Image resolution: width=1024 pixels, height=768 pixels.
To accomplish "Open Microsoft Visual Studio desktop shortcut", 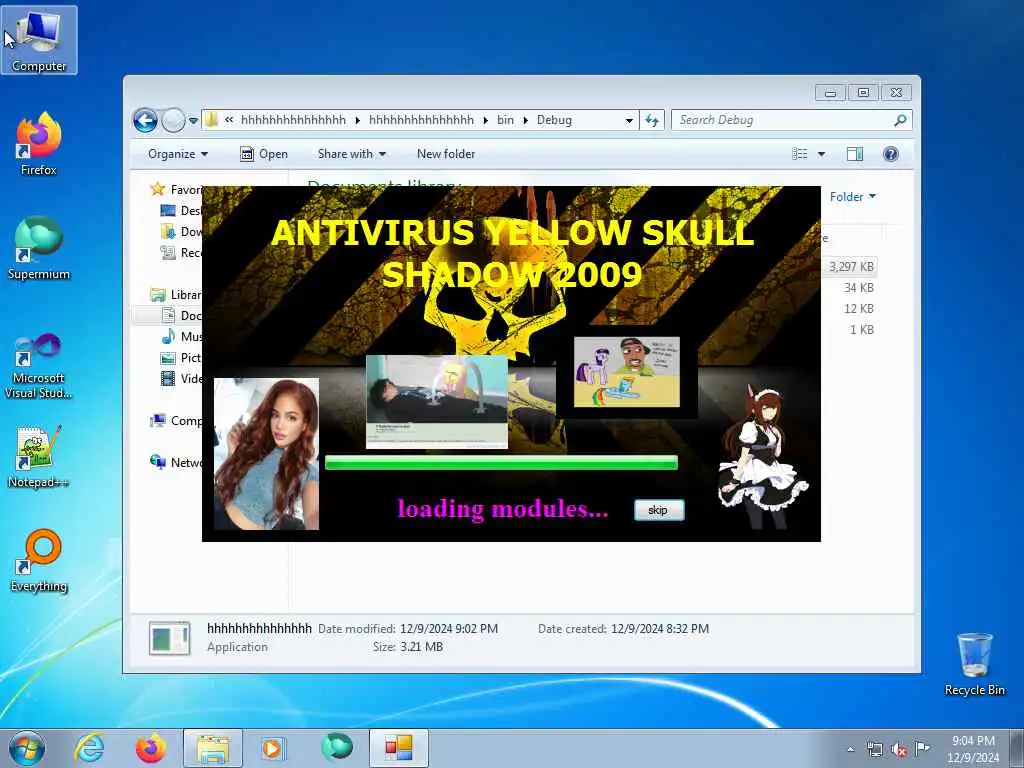I will coord(39,366).
